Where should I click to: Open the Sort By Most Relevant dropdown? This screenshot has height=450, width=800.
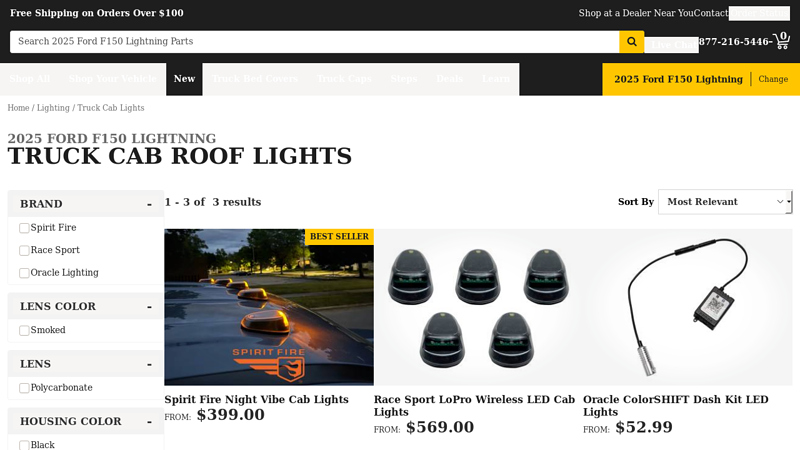[725, 202]
